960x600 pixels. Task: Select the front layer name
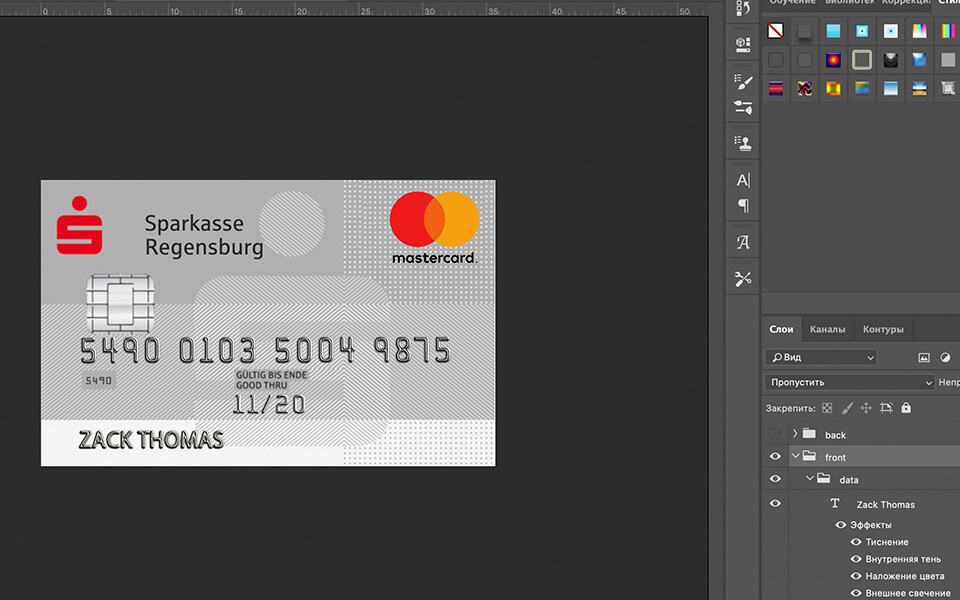(x=835, y=457)
